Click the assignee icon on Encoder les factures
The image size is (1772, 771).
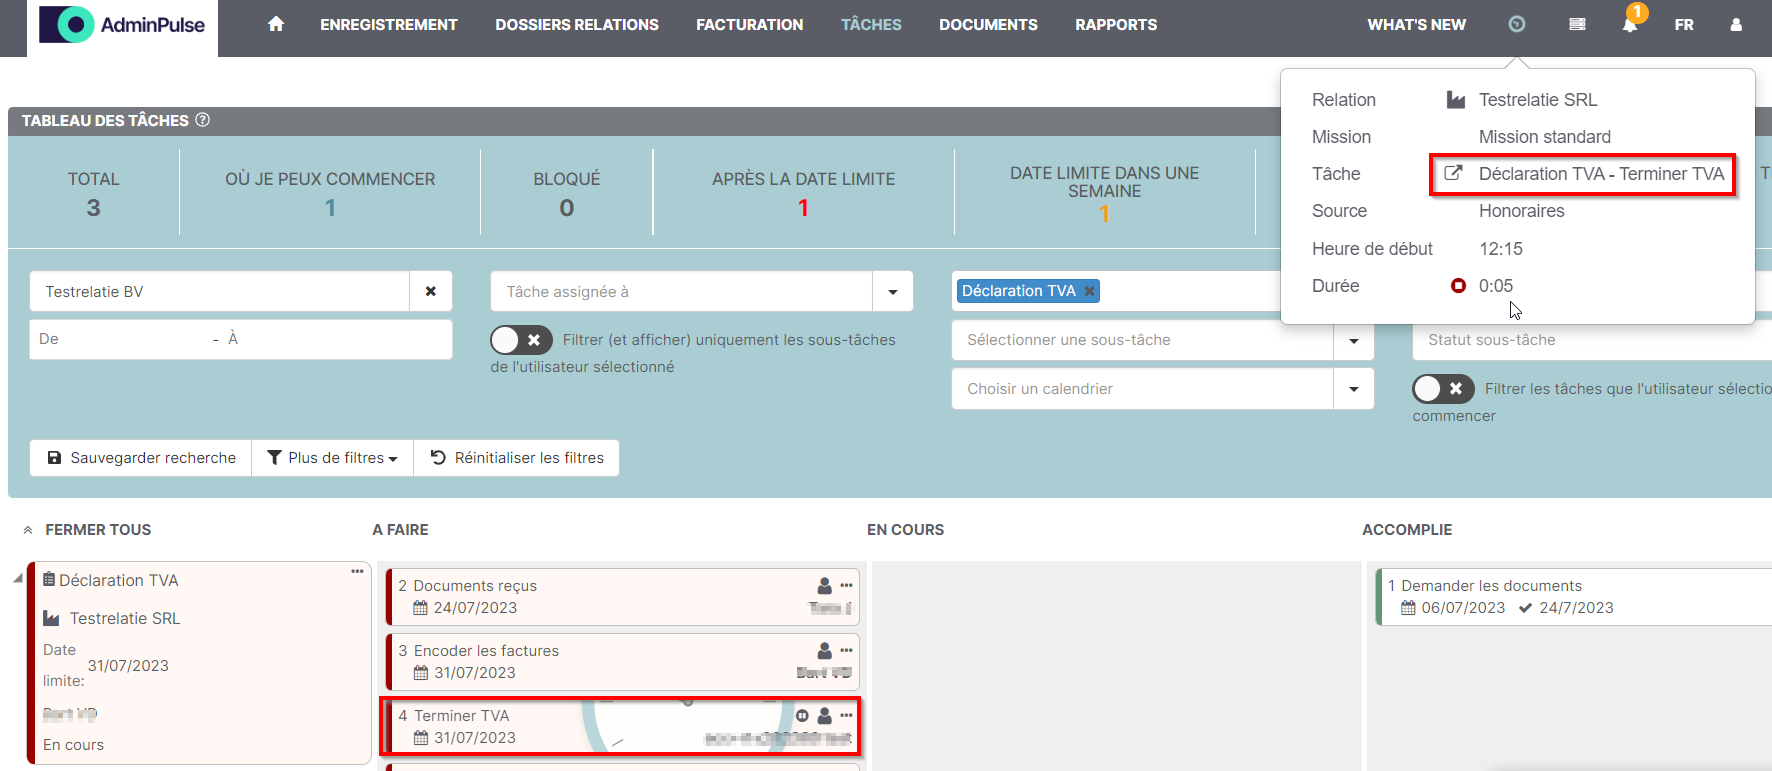click(824, 651)
